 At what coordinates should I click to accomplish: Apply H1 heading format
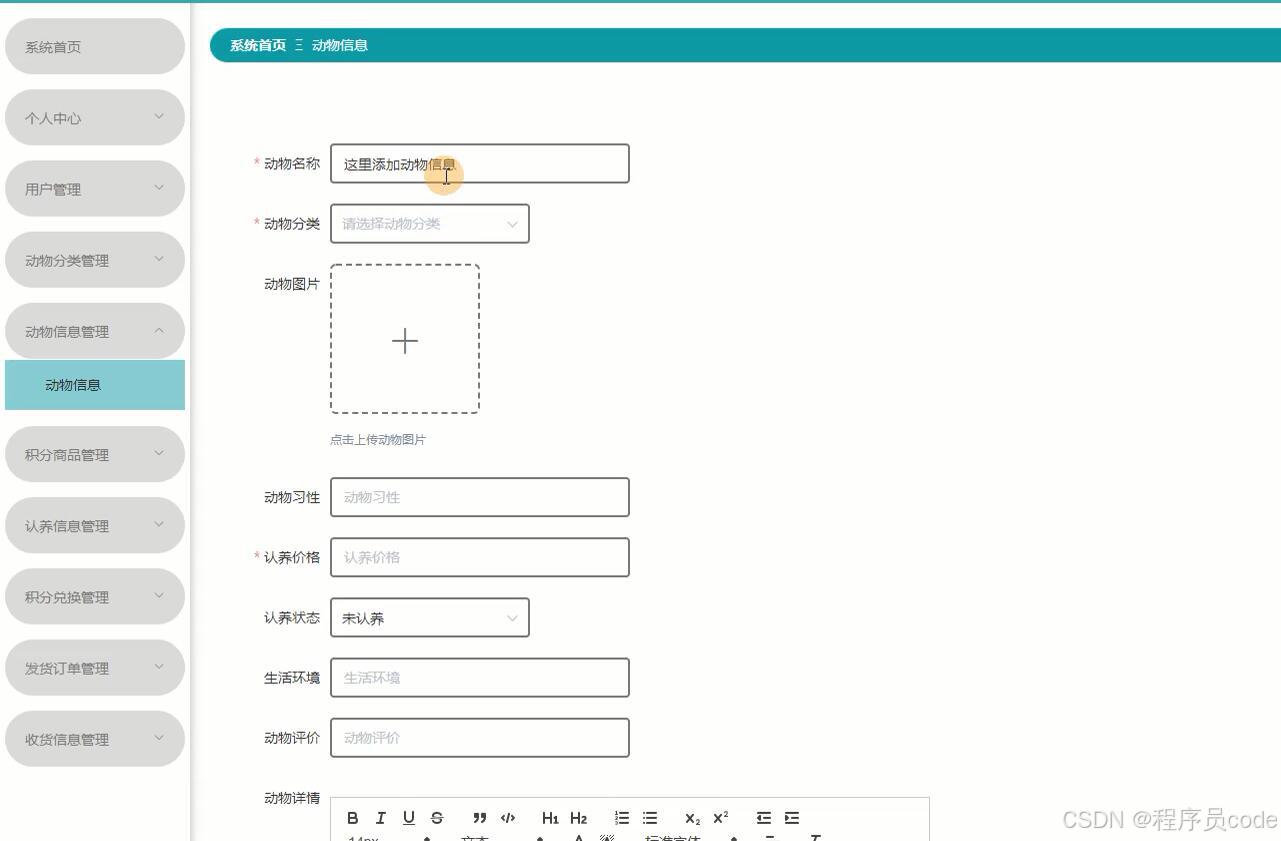tap(550, 817)
